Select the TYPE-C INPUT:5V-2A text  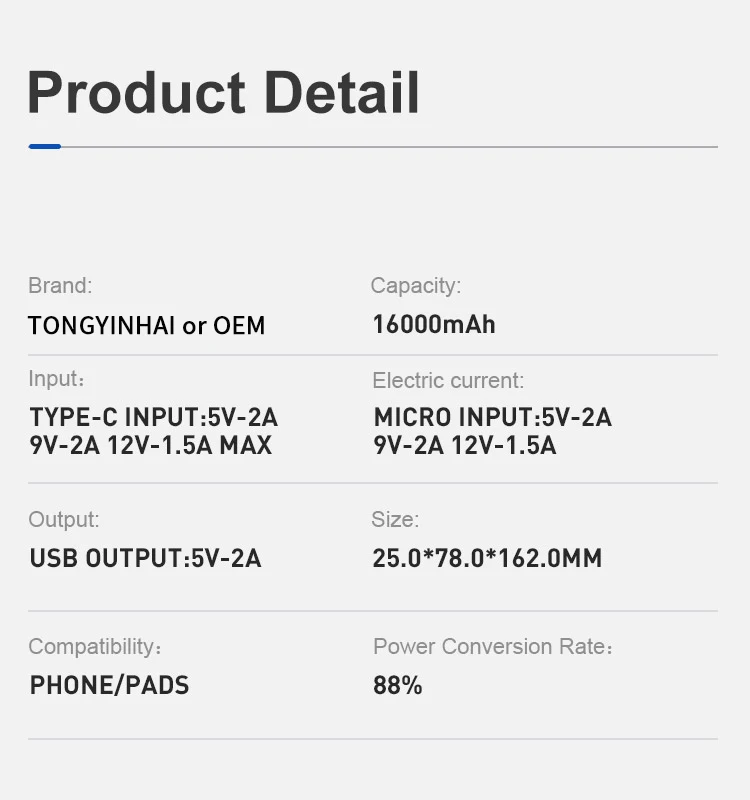pyautogui.click(x=154, y=417)
